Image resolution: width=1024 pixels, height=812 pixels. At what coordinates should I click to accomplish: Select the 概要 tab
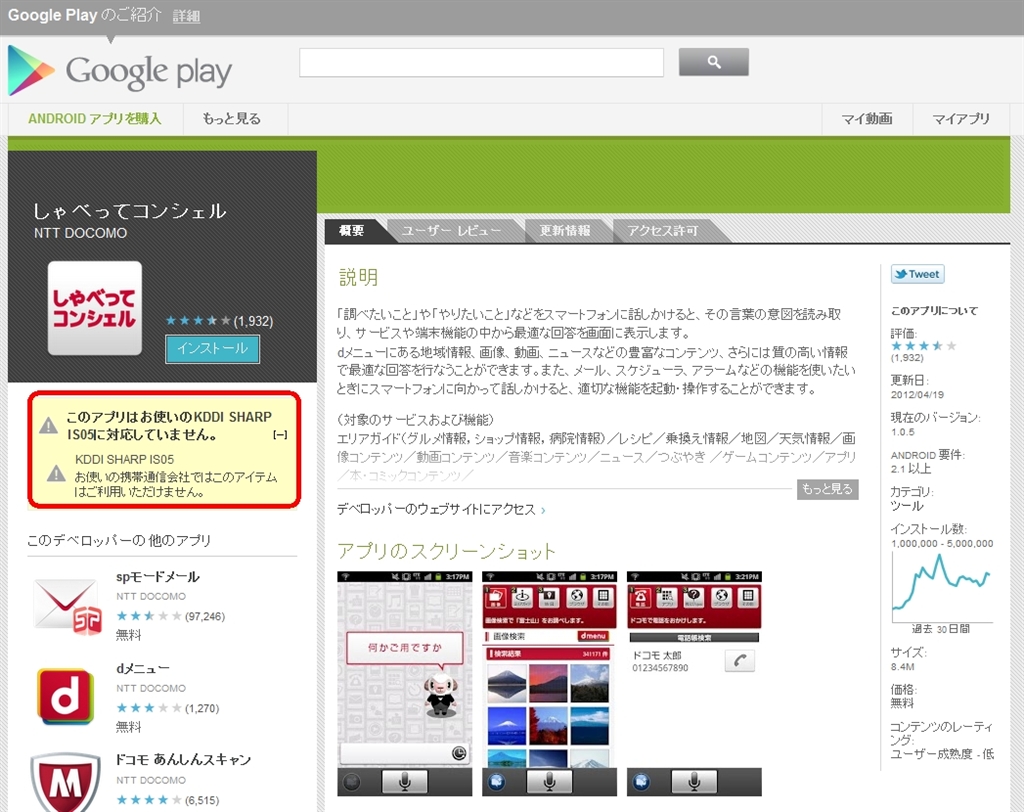click(351, 231)
